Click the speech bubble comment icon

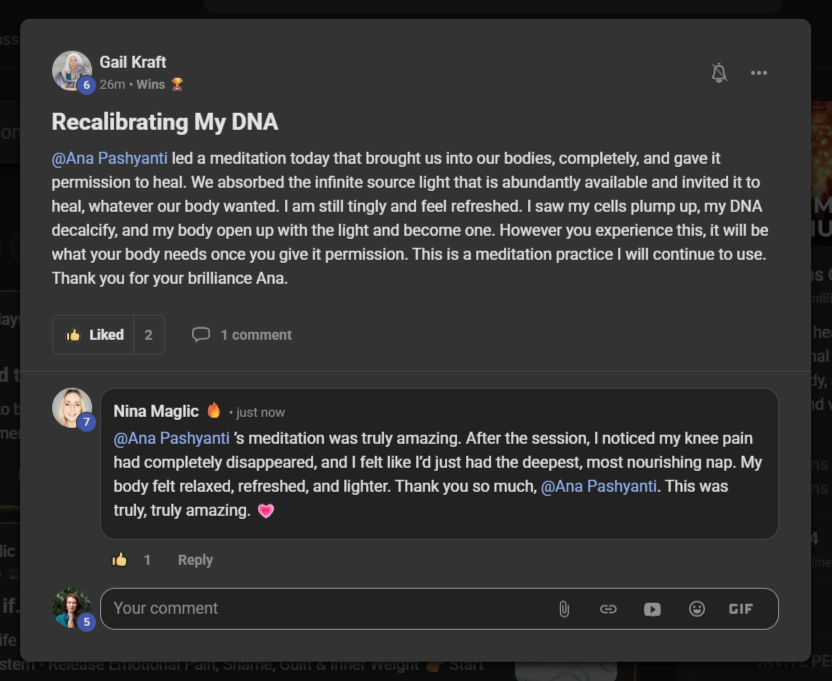point(201,335)
